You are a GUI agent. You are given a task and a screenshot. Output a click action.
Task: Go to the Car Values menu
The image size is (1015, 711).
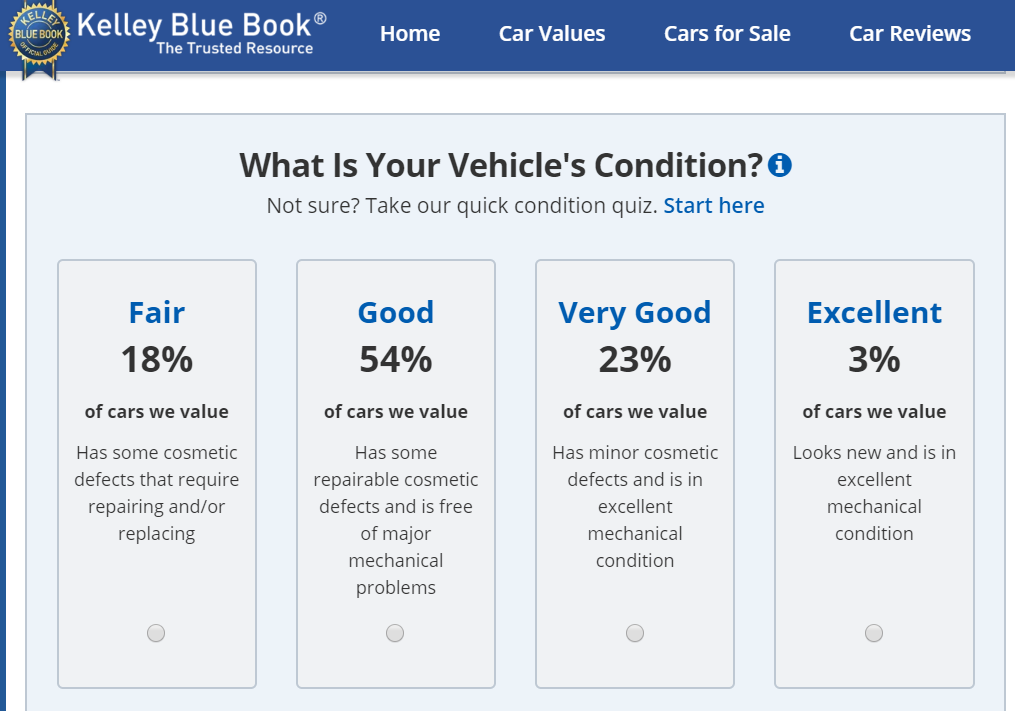tap(552, 34)
